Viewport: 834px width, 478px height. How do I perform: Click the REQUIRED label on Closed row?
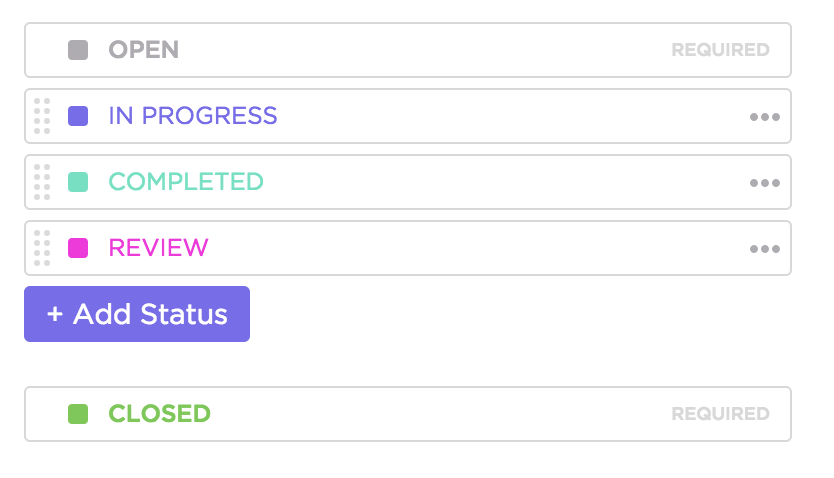720,414
